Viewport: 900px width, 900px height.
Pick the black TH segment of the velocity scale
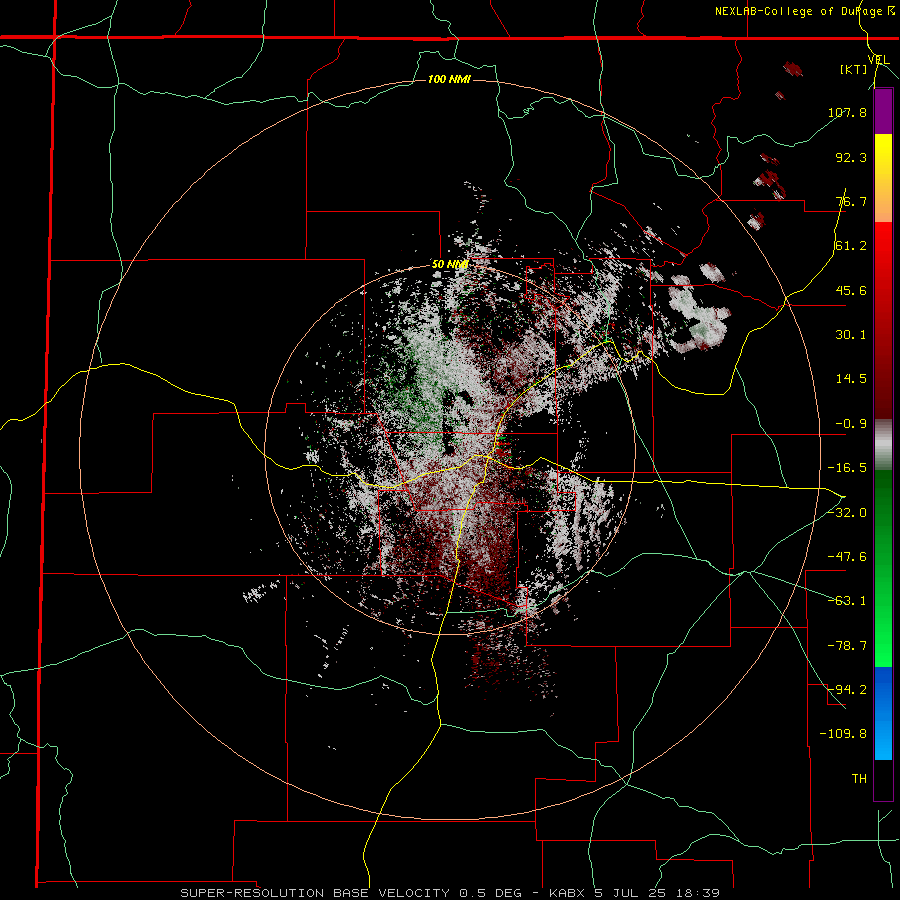click(883, 779)
